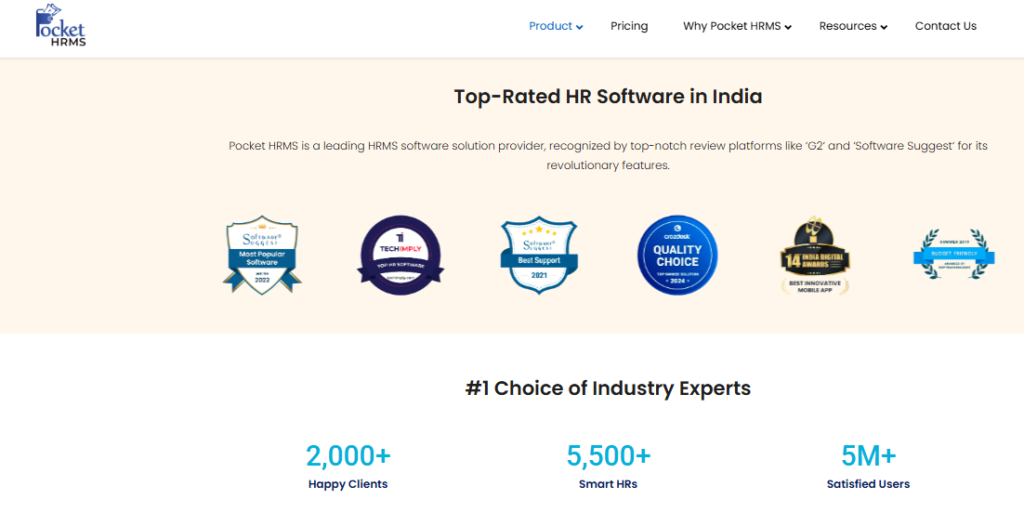Viewport: 1024px width, 526px height.
Task: Open the Why Pocket HRMS menu
Action: [731, 26]
